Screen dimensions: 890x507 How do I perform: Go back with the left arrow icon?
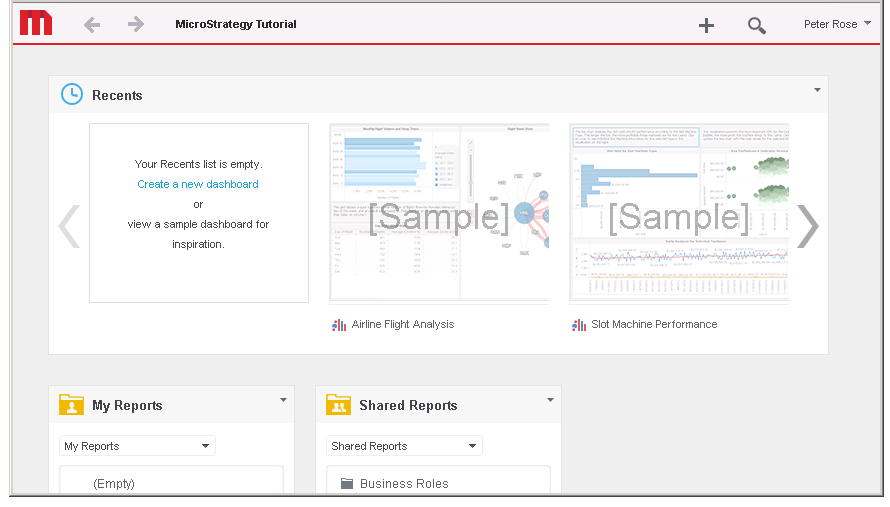92,24
